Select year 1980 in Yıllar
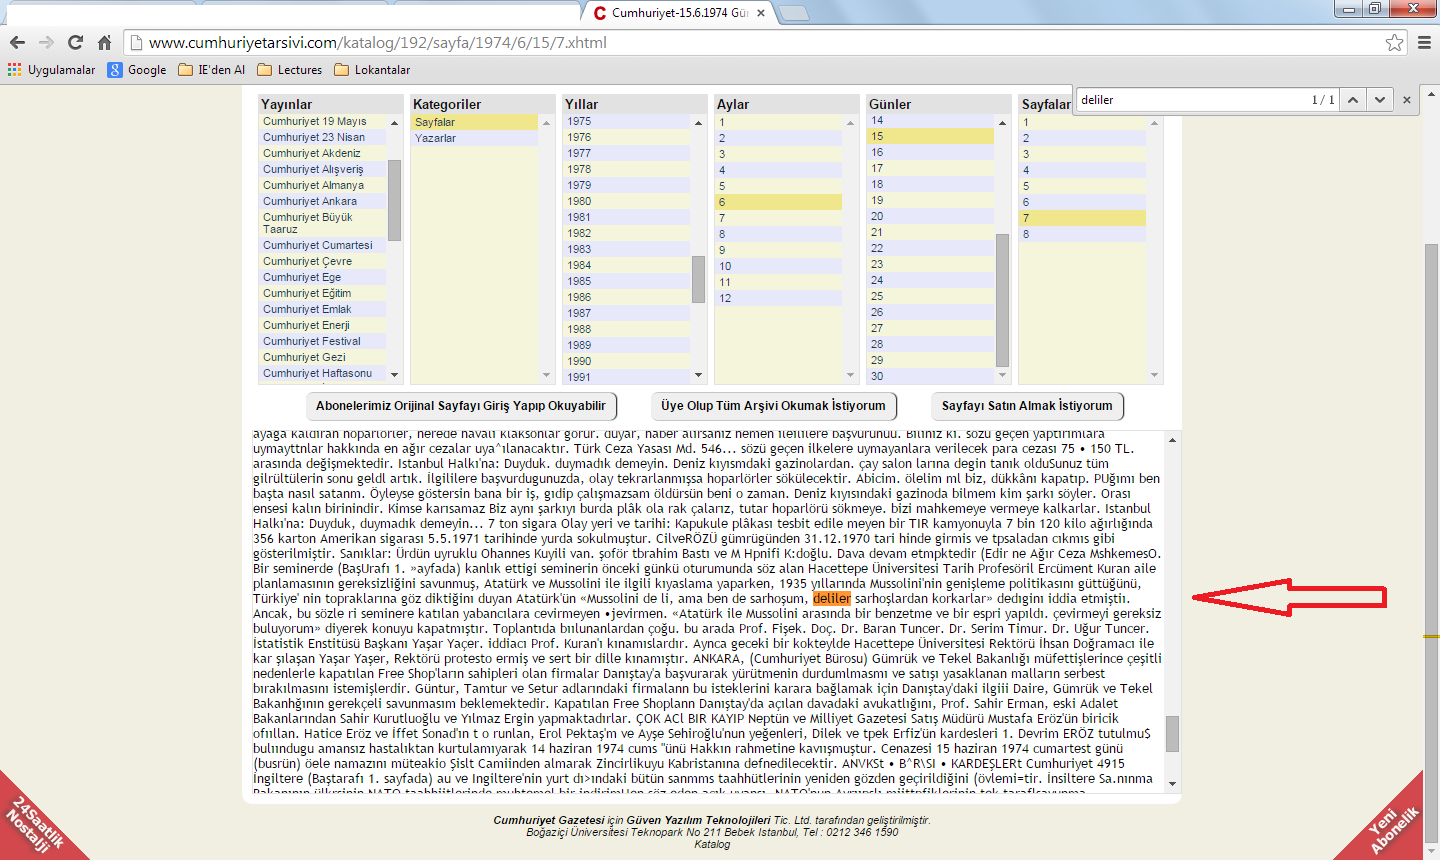The height and width of the screenshot is (860, 1440). tap(627, 201)
